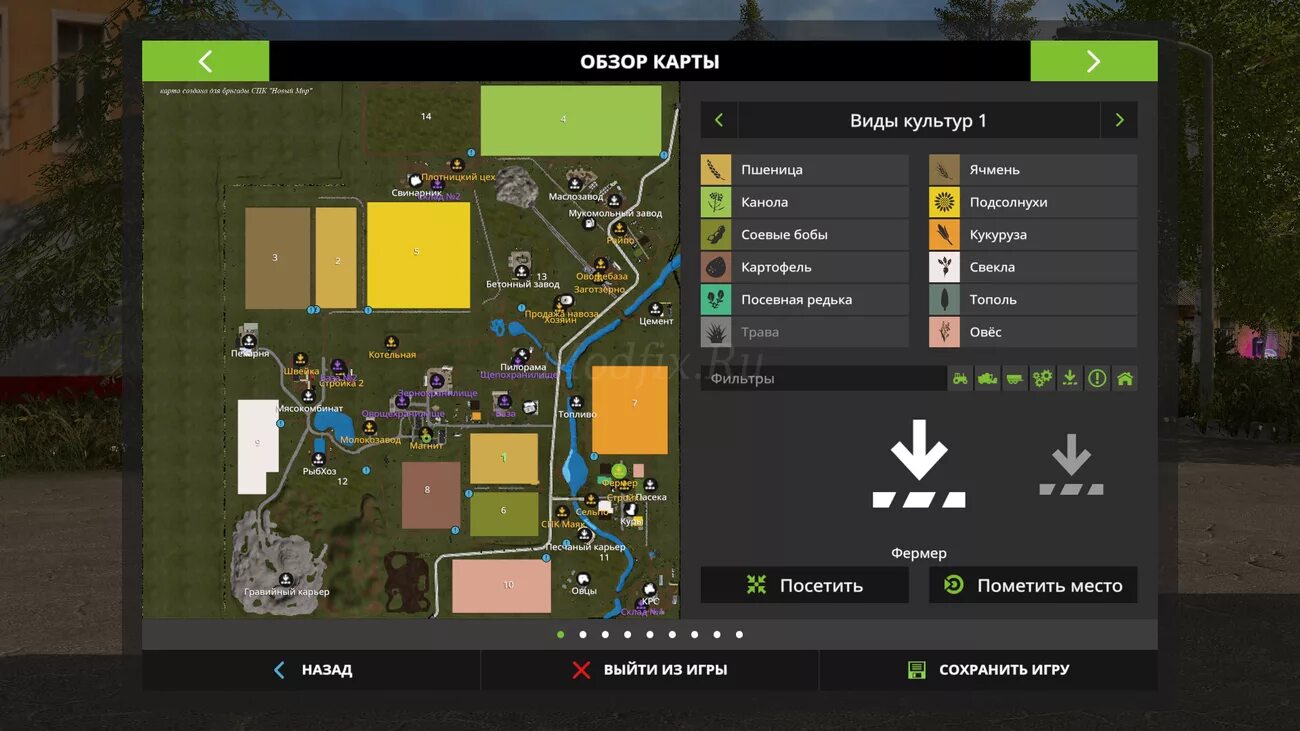Click the Ячмень color icon

pos(944,170)
